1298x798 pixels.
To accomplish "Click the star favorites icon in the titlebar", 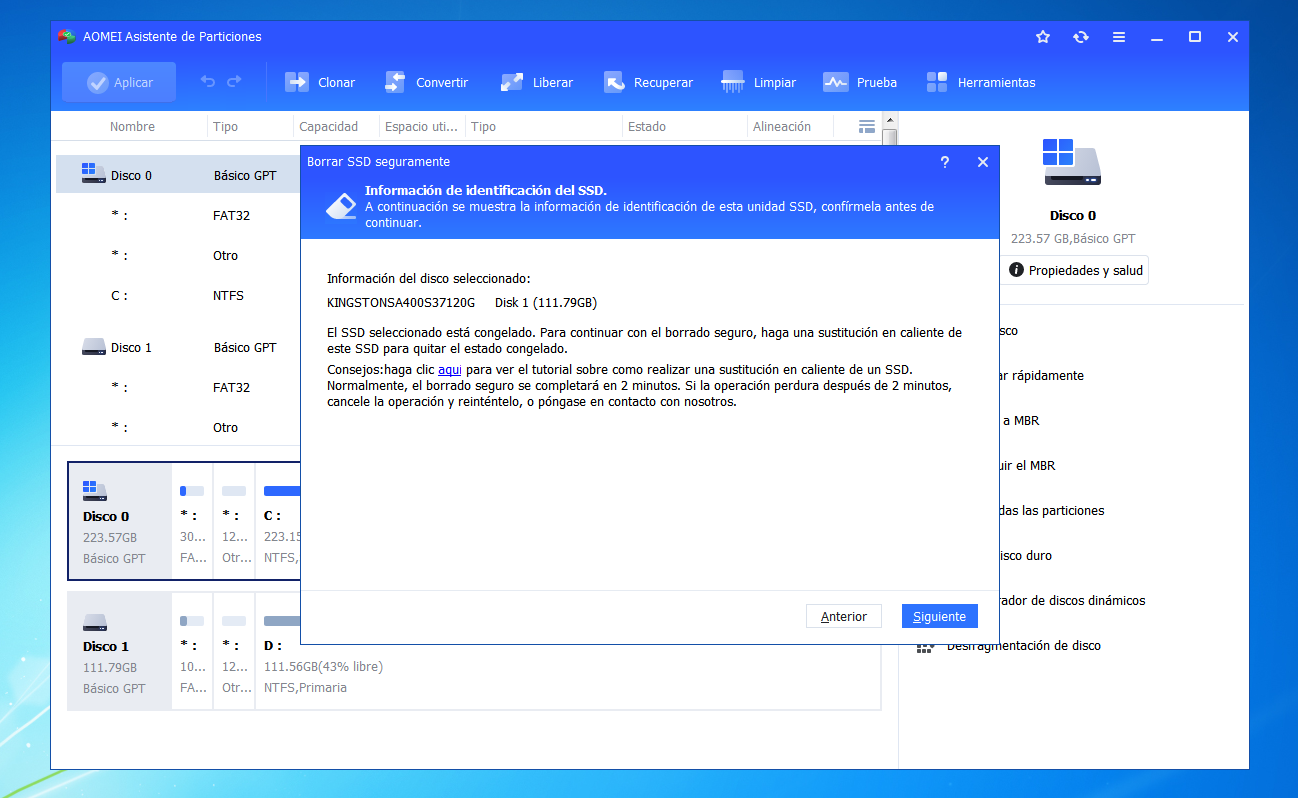I will click(1043, 36).
